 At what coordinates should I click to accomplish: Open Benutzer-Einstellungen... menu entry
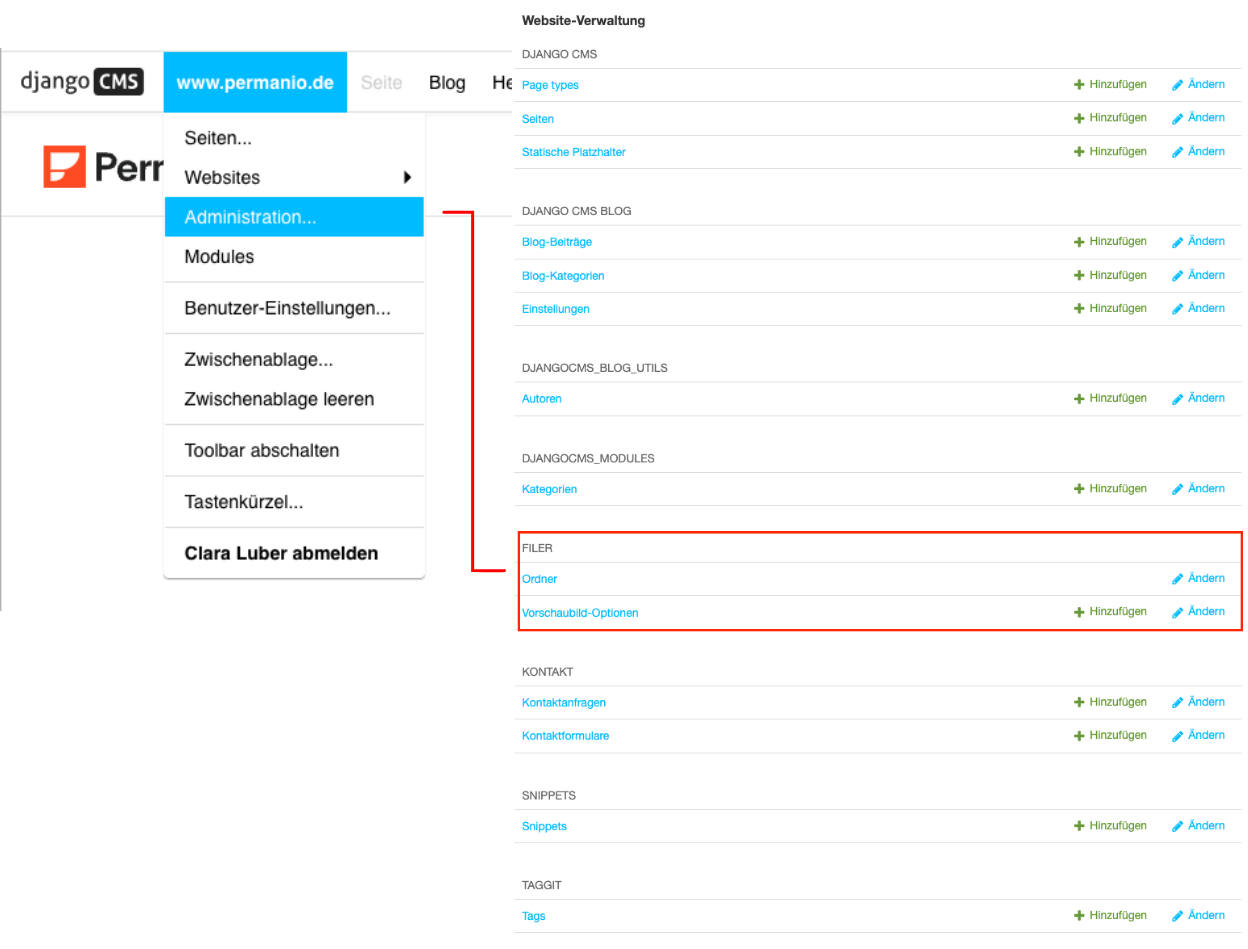(287, 308)
